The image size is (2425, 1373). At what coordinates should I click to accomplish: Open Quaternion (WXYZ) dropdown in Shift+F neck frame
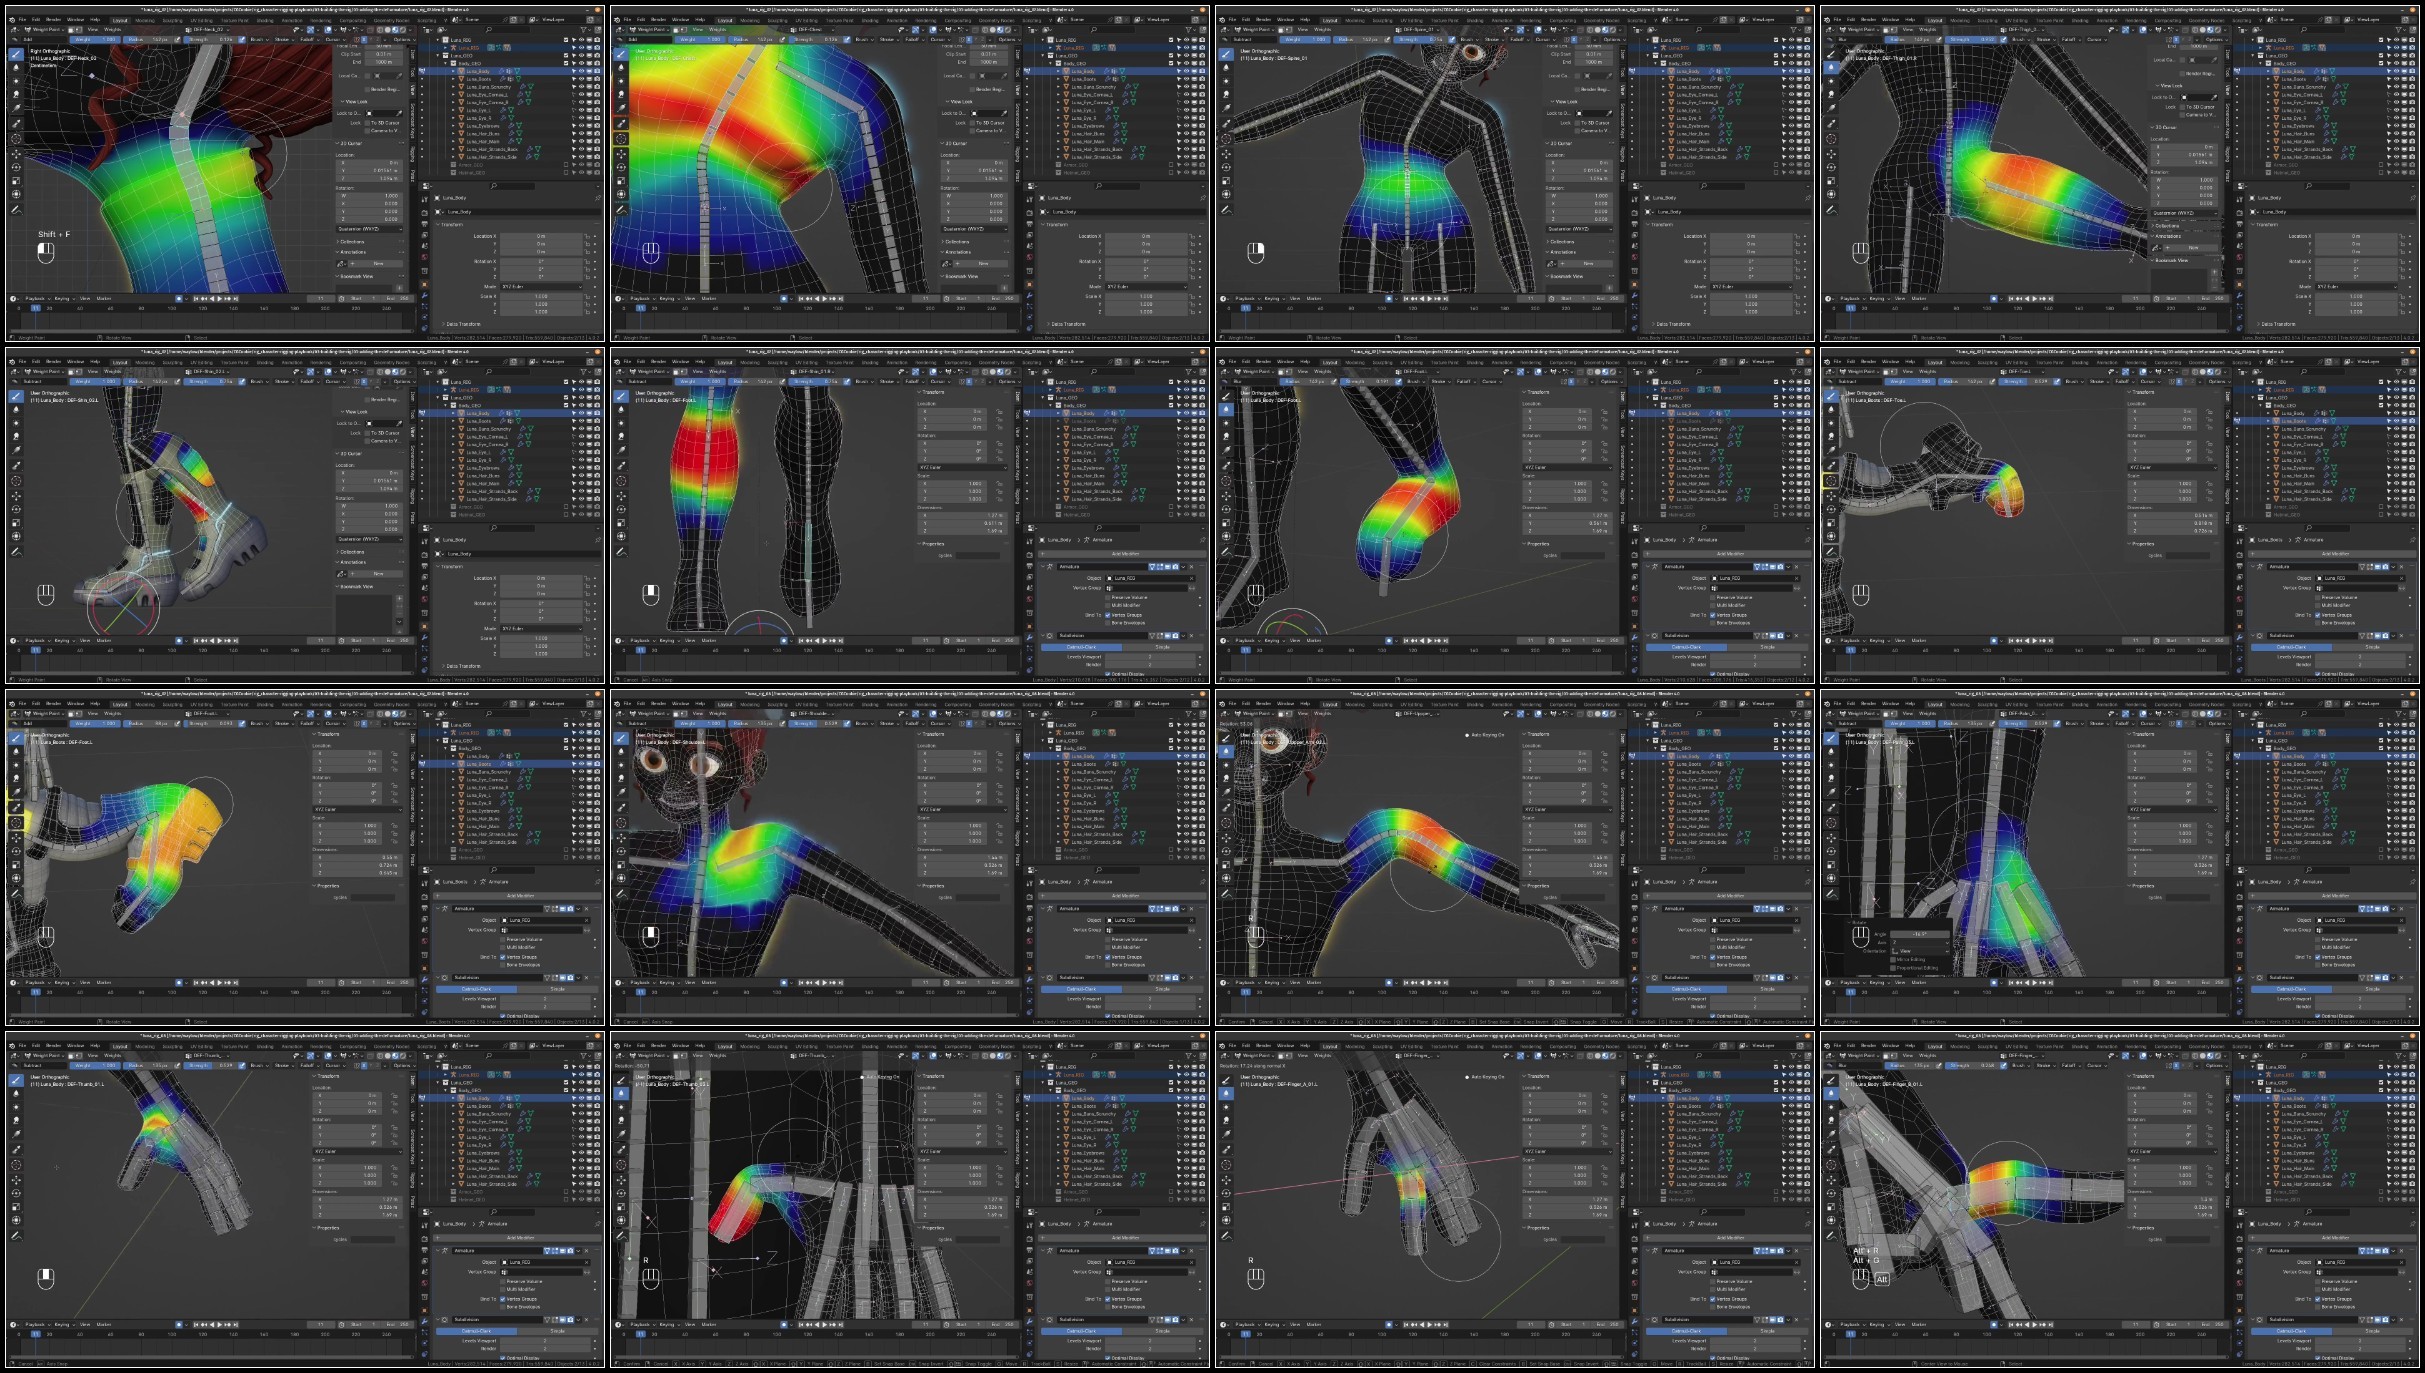click(369, 228)
